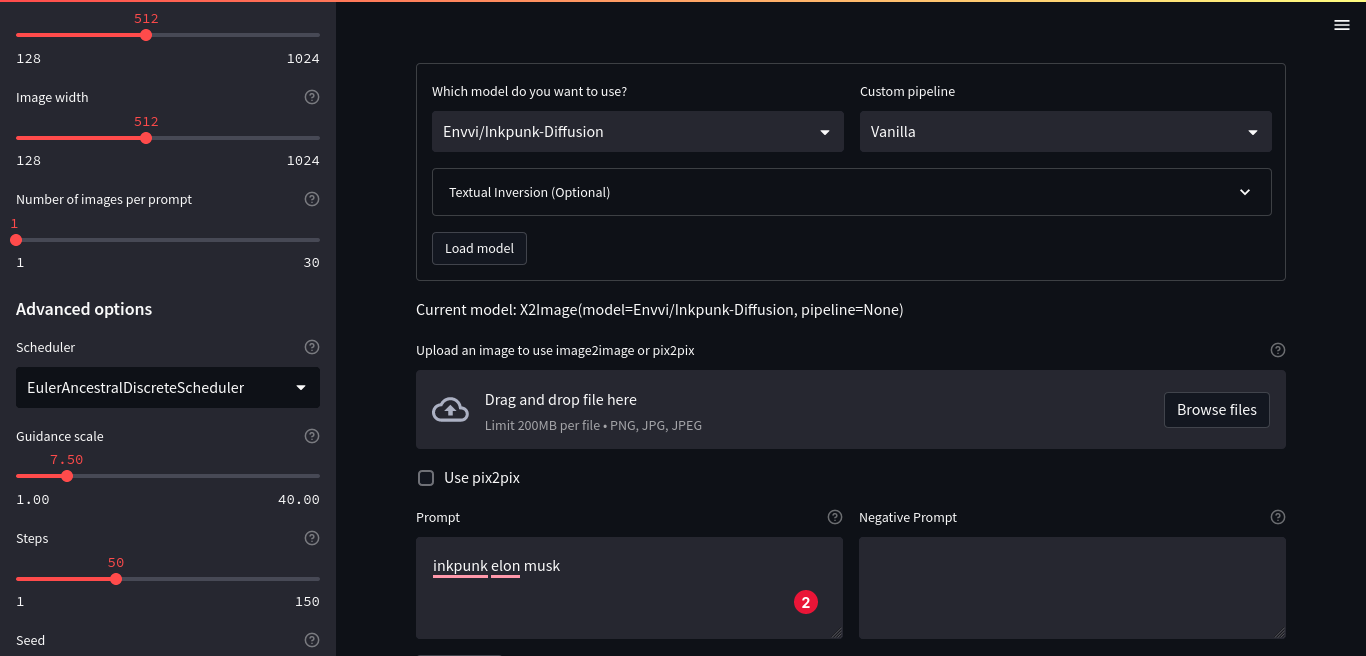This screenshot has width=1366, height=656.
Task: Click 'Which model do you want to use?' label
Action: [530, 91]
